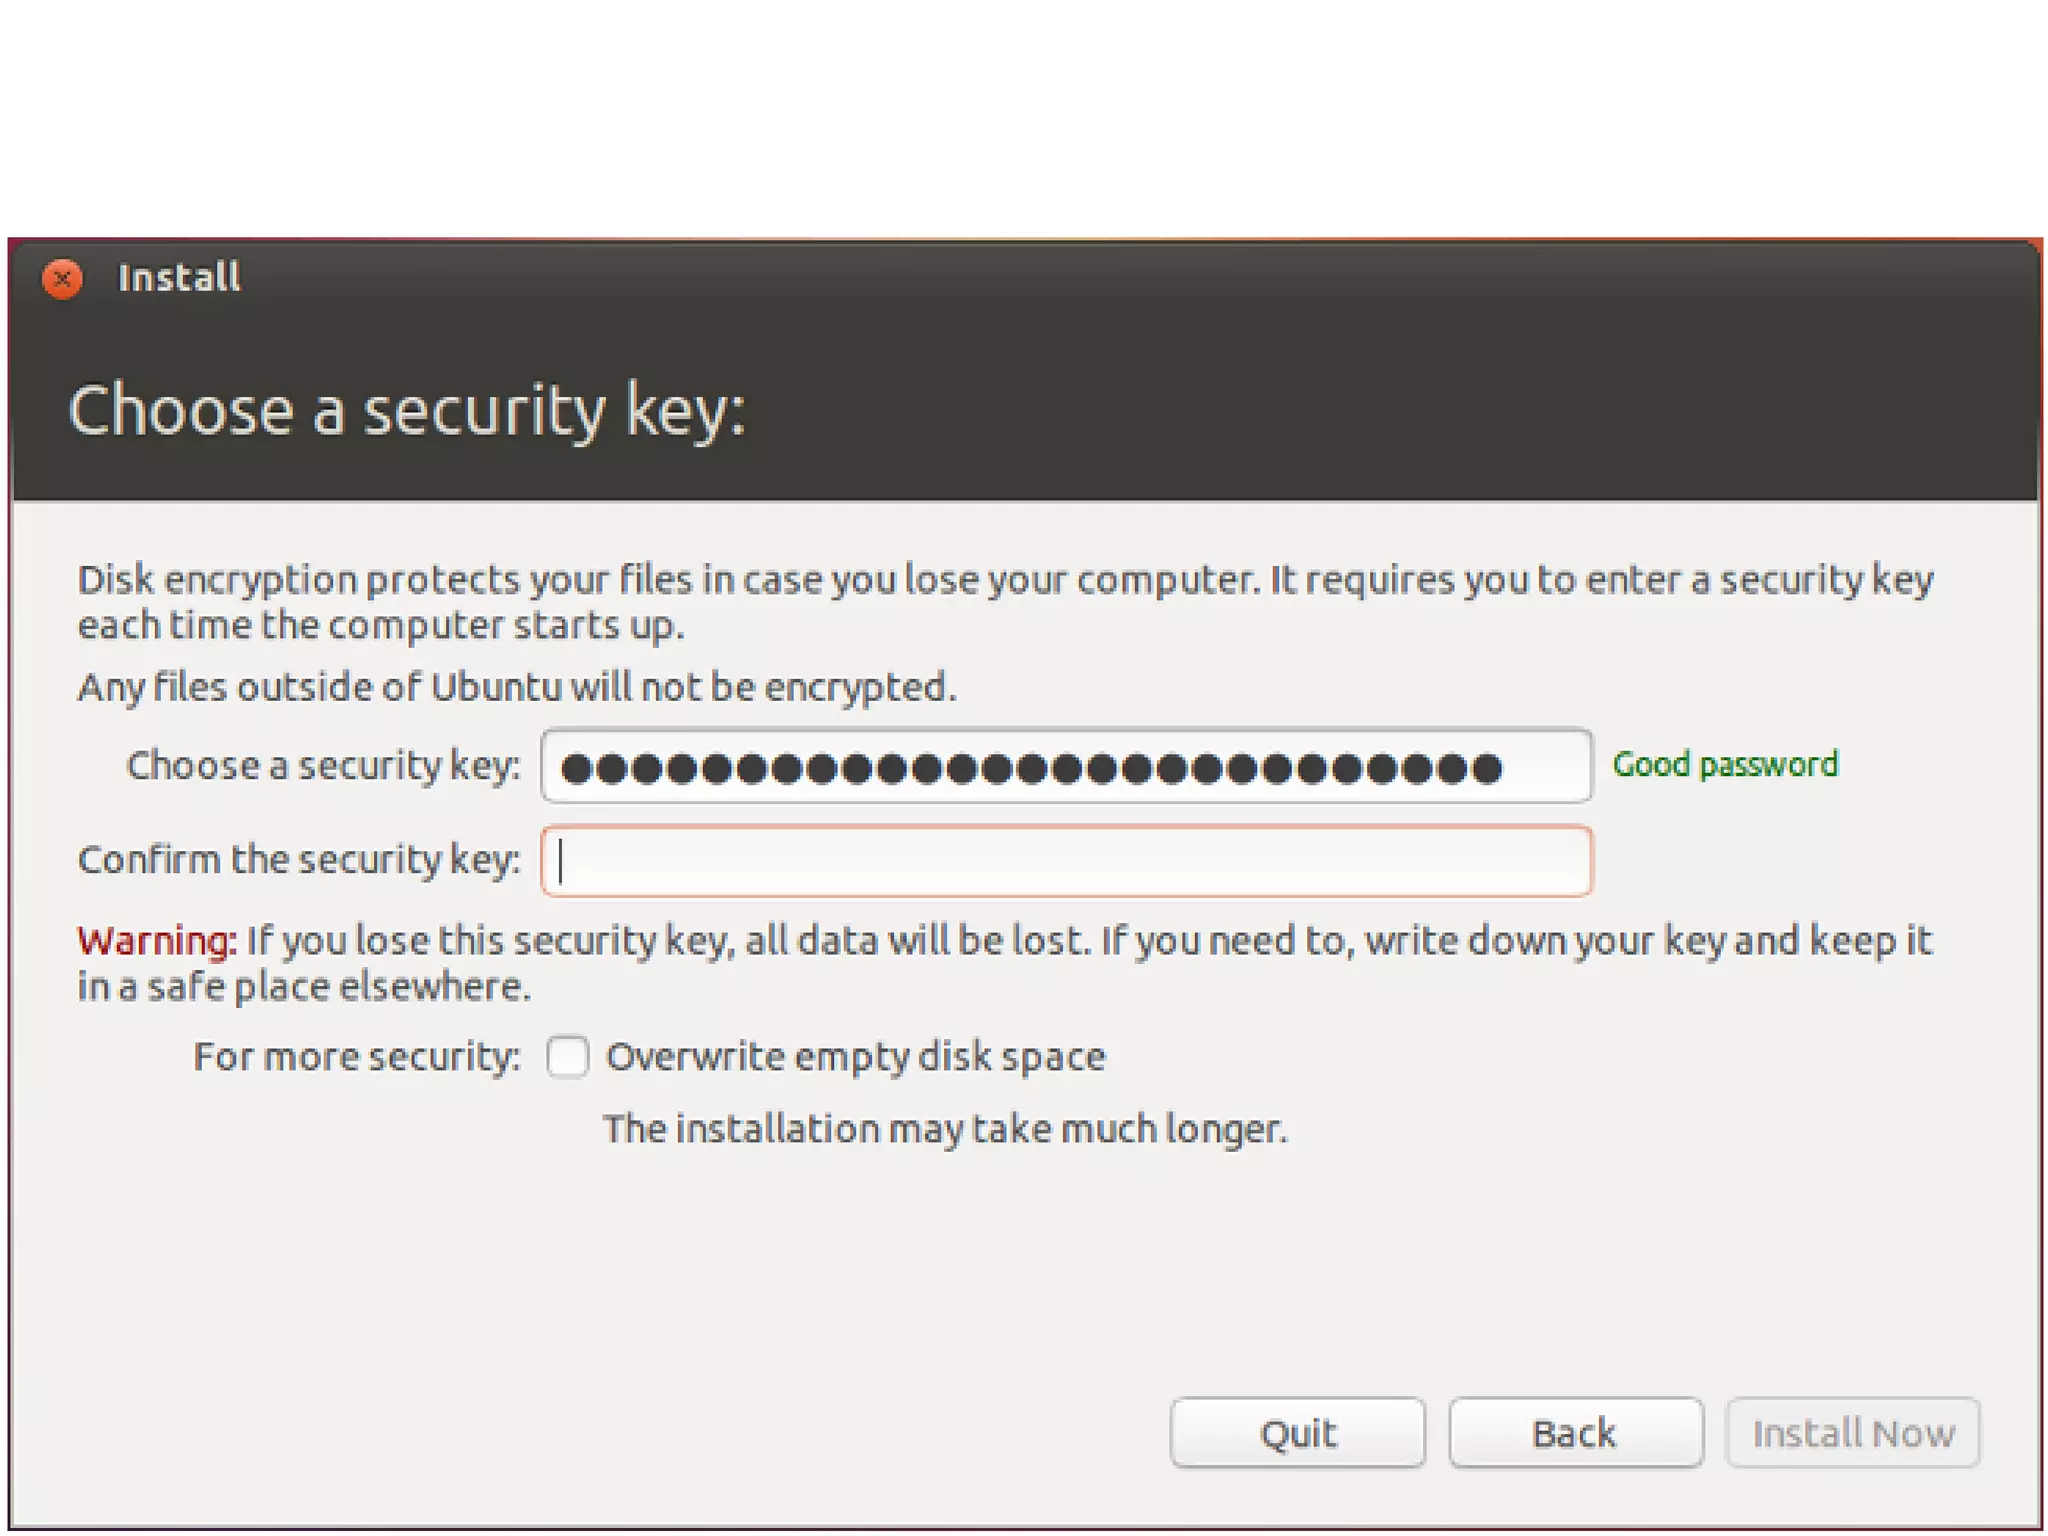Click the masked password dots in first field
The height and width of the screenshot is (1536, 2048).
[1030, 768]
